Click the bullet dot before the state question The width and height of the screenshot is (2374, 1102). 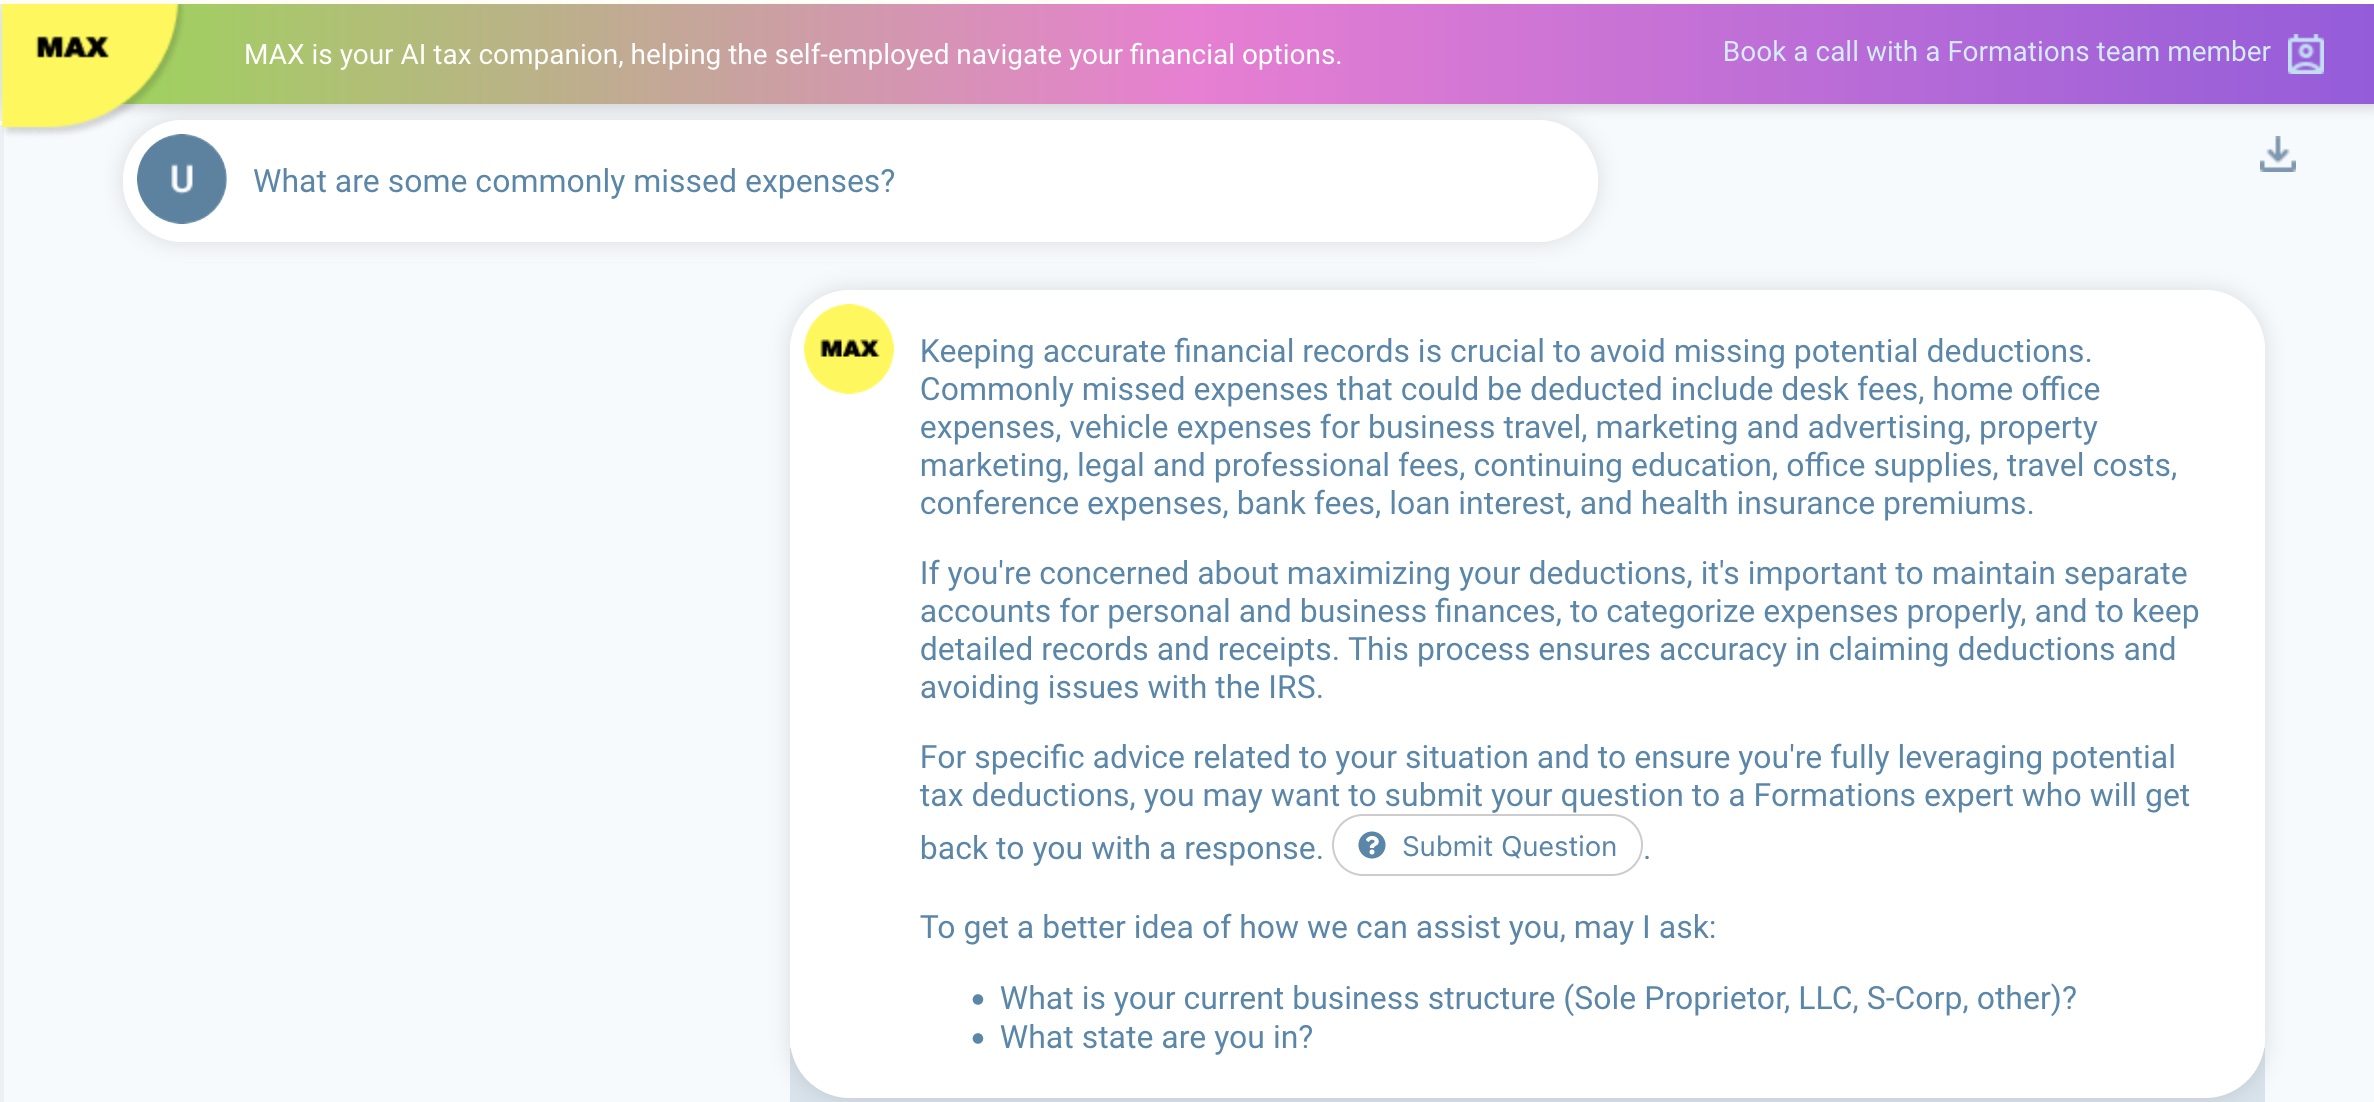(978, 1039)
